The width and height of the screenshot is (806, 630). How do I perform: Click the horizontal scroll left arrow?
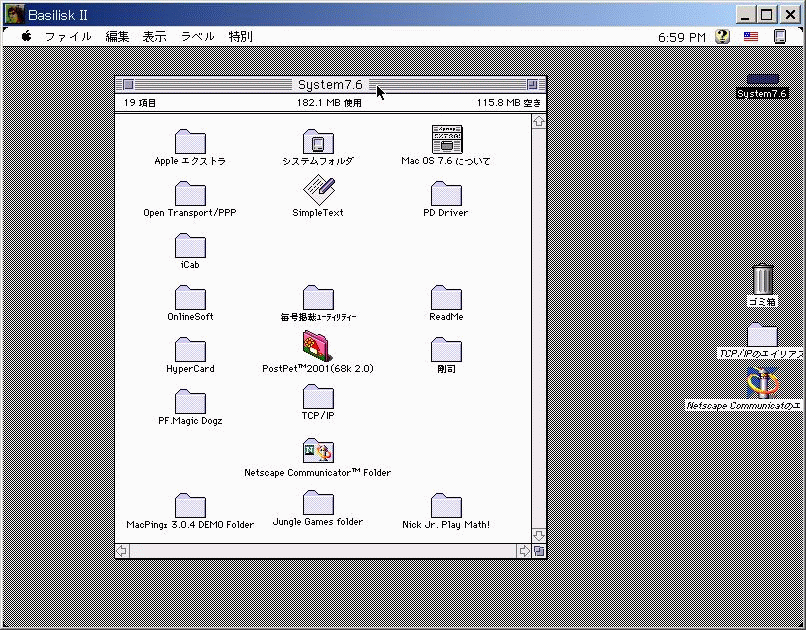tap(122, 551)
